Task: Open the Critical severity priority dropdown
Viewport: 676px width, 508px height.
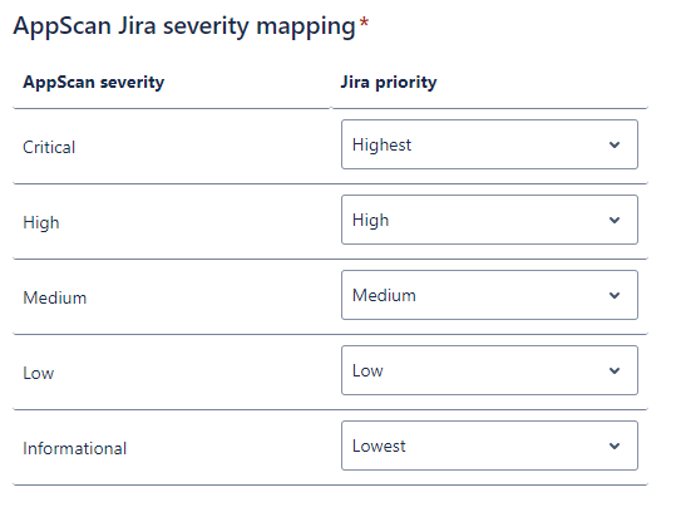Action: coord(489,145)
